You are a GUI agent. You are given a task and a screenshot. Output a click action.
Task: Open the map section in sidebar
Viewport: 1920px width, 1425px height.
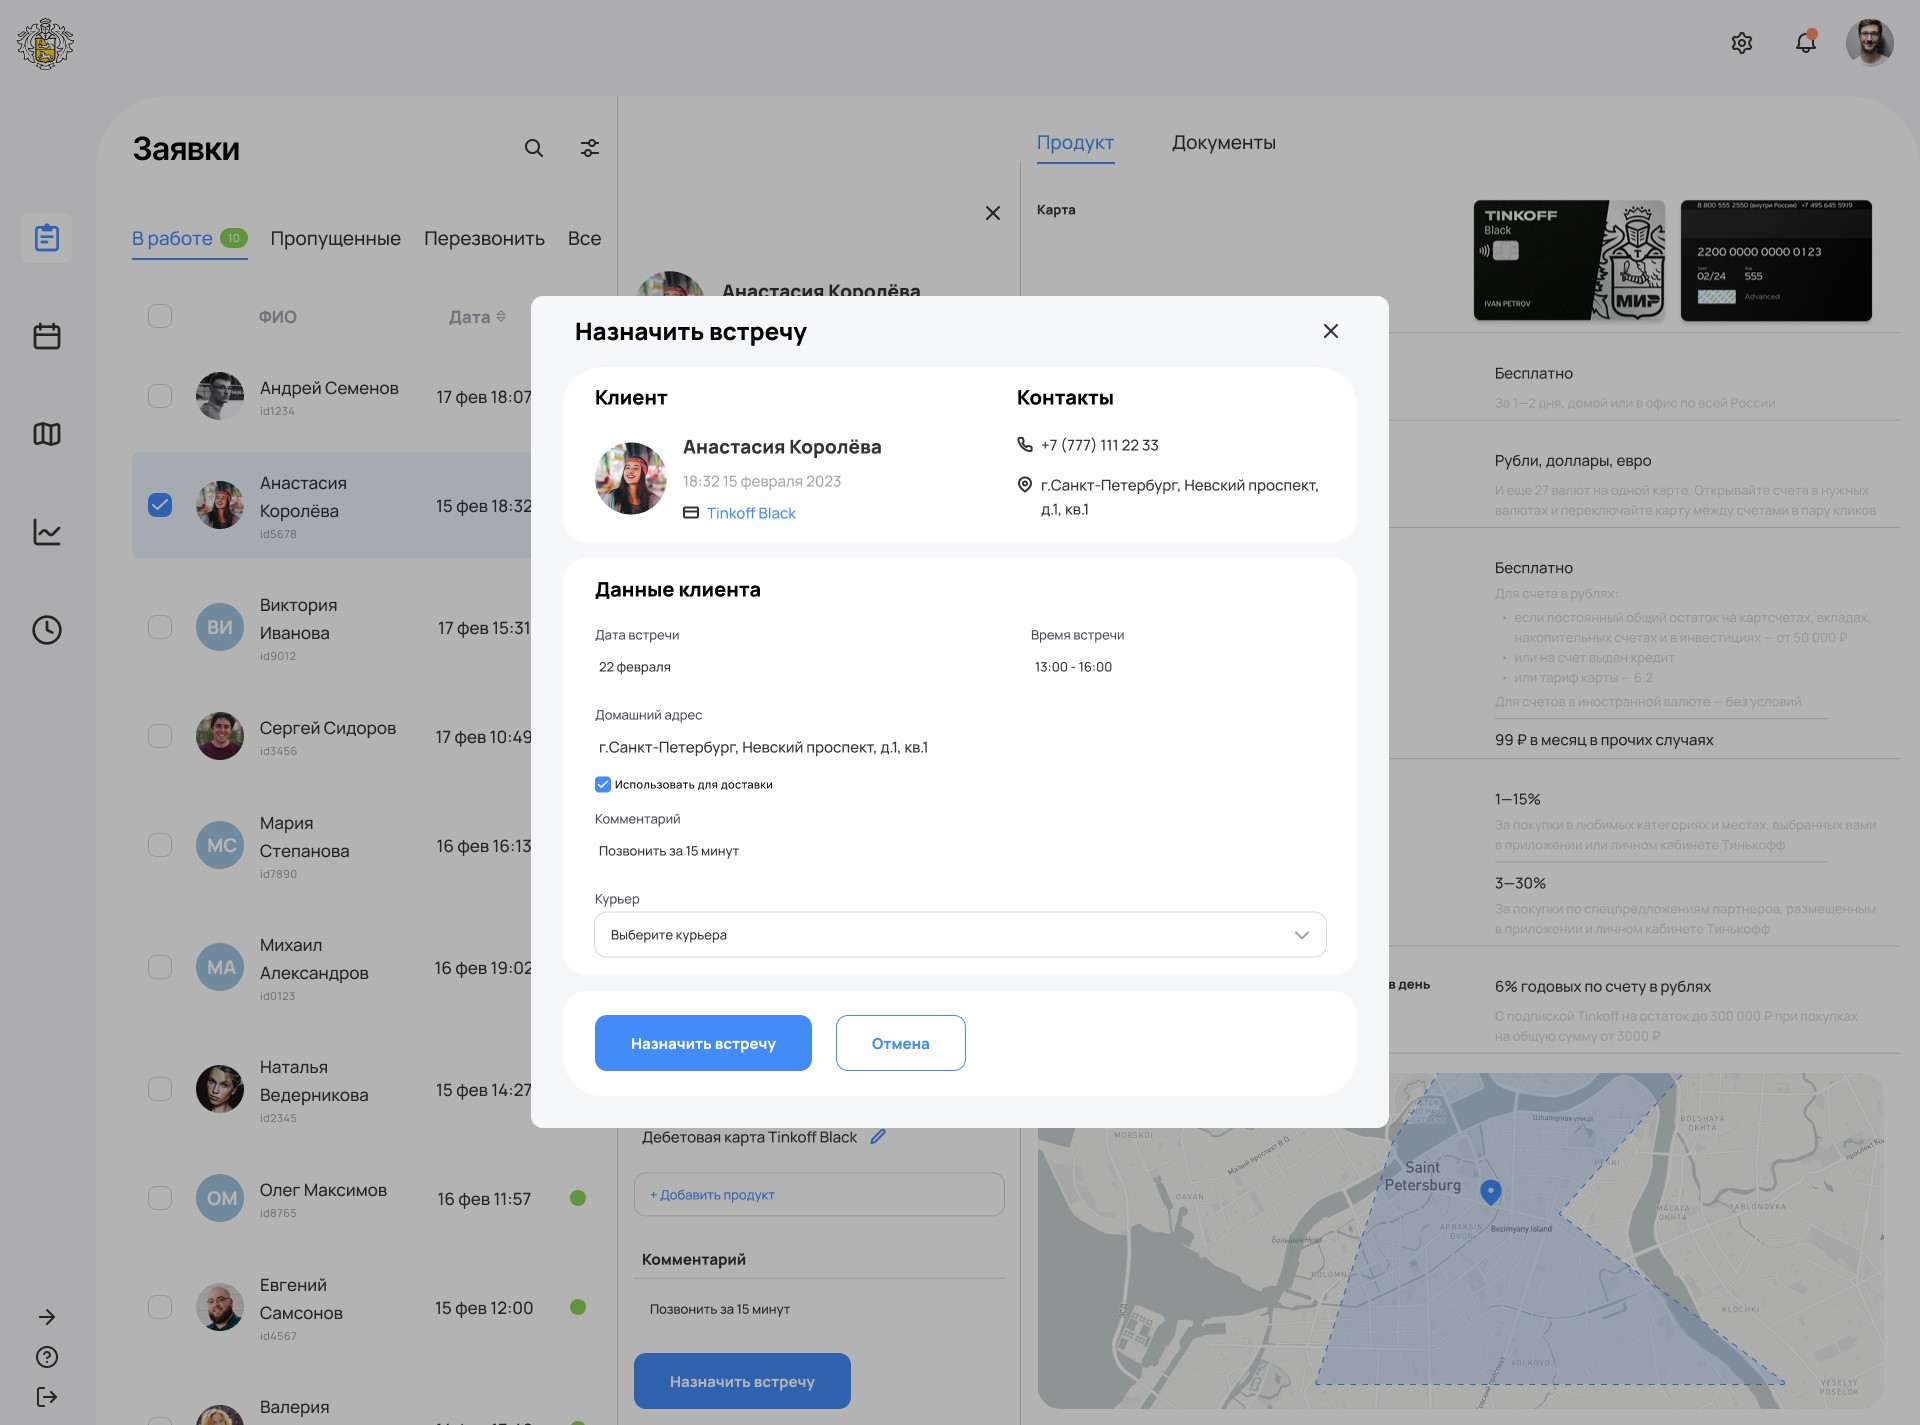point(47,434)
